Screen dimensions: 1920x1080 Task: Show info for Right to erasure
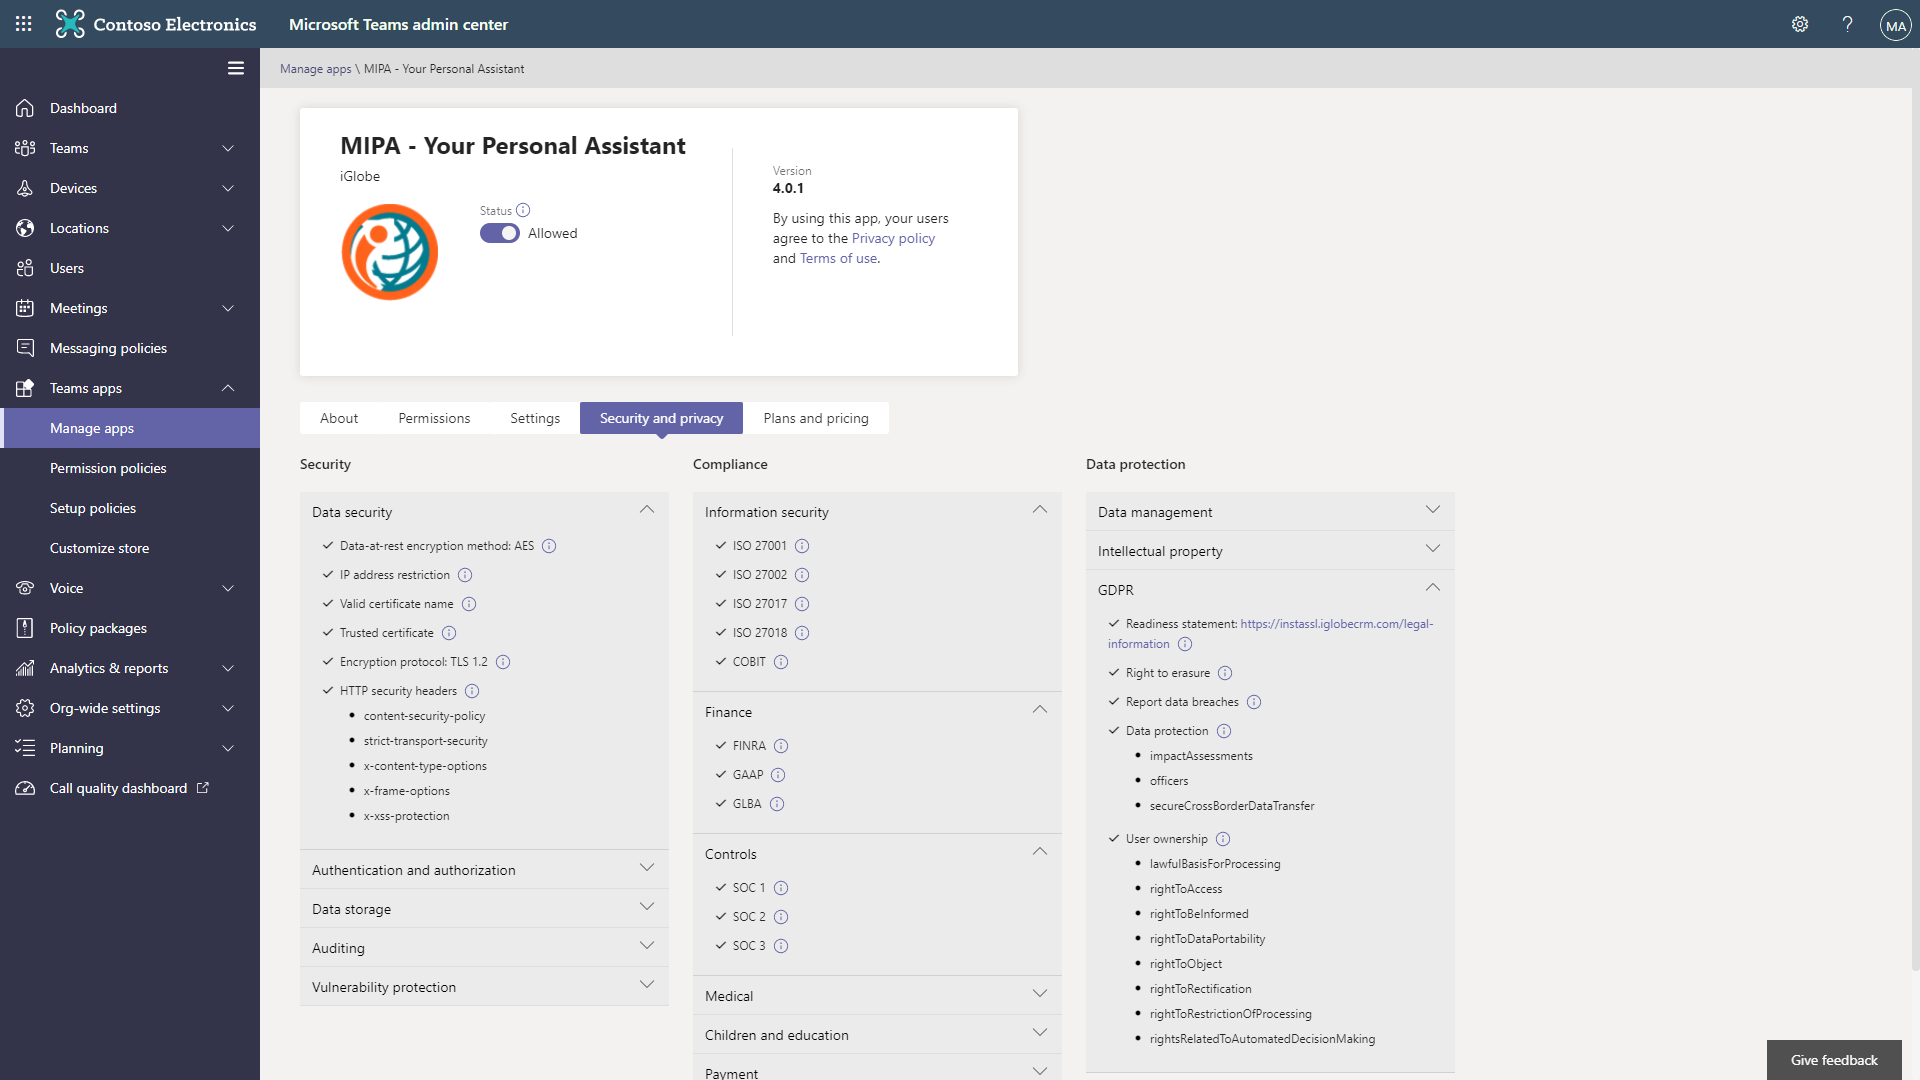point(1225,673)
